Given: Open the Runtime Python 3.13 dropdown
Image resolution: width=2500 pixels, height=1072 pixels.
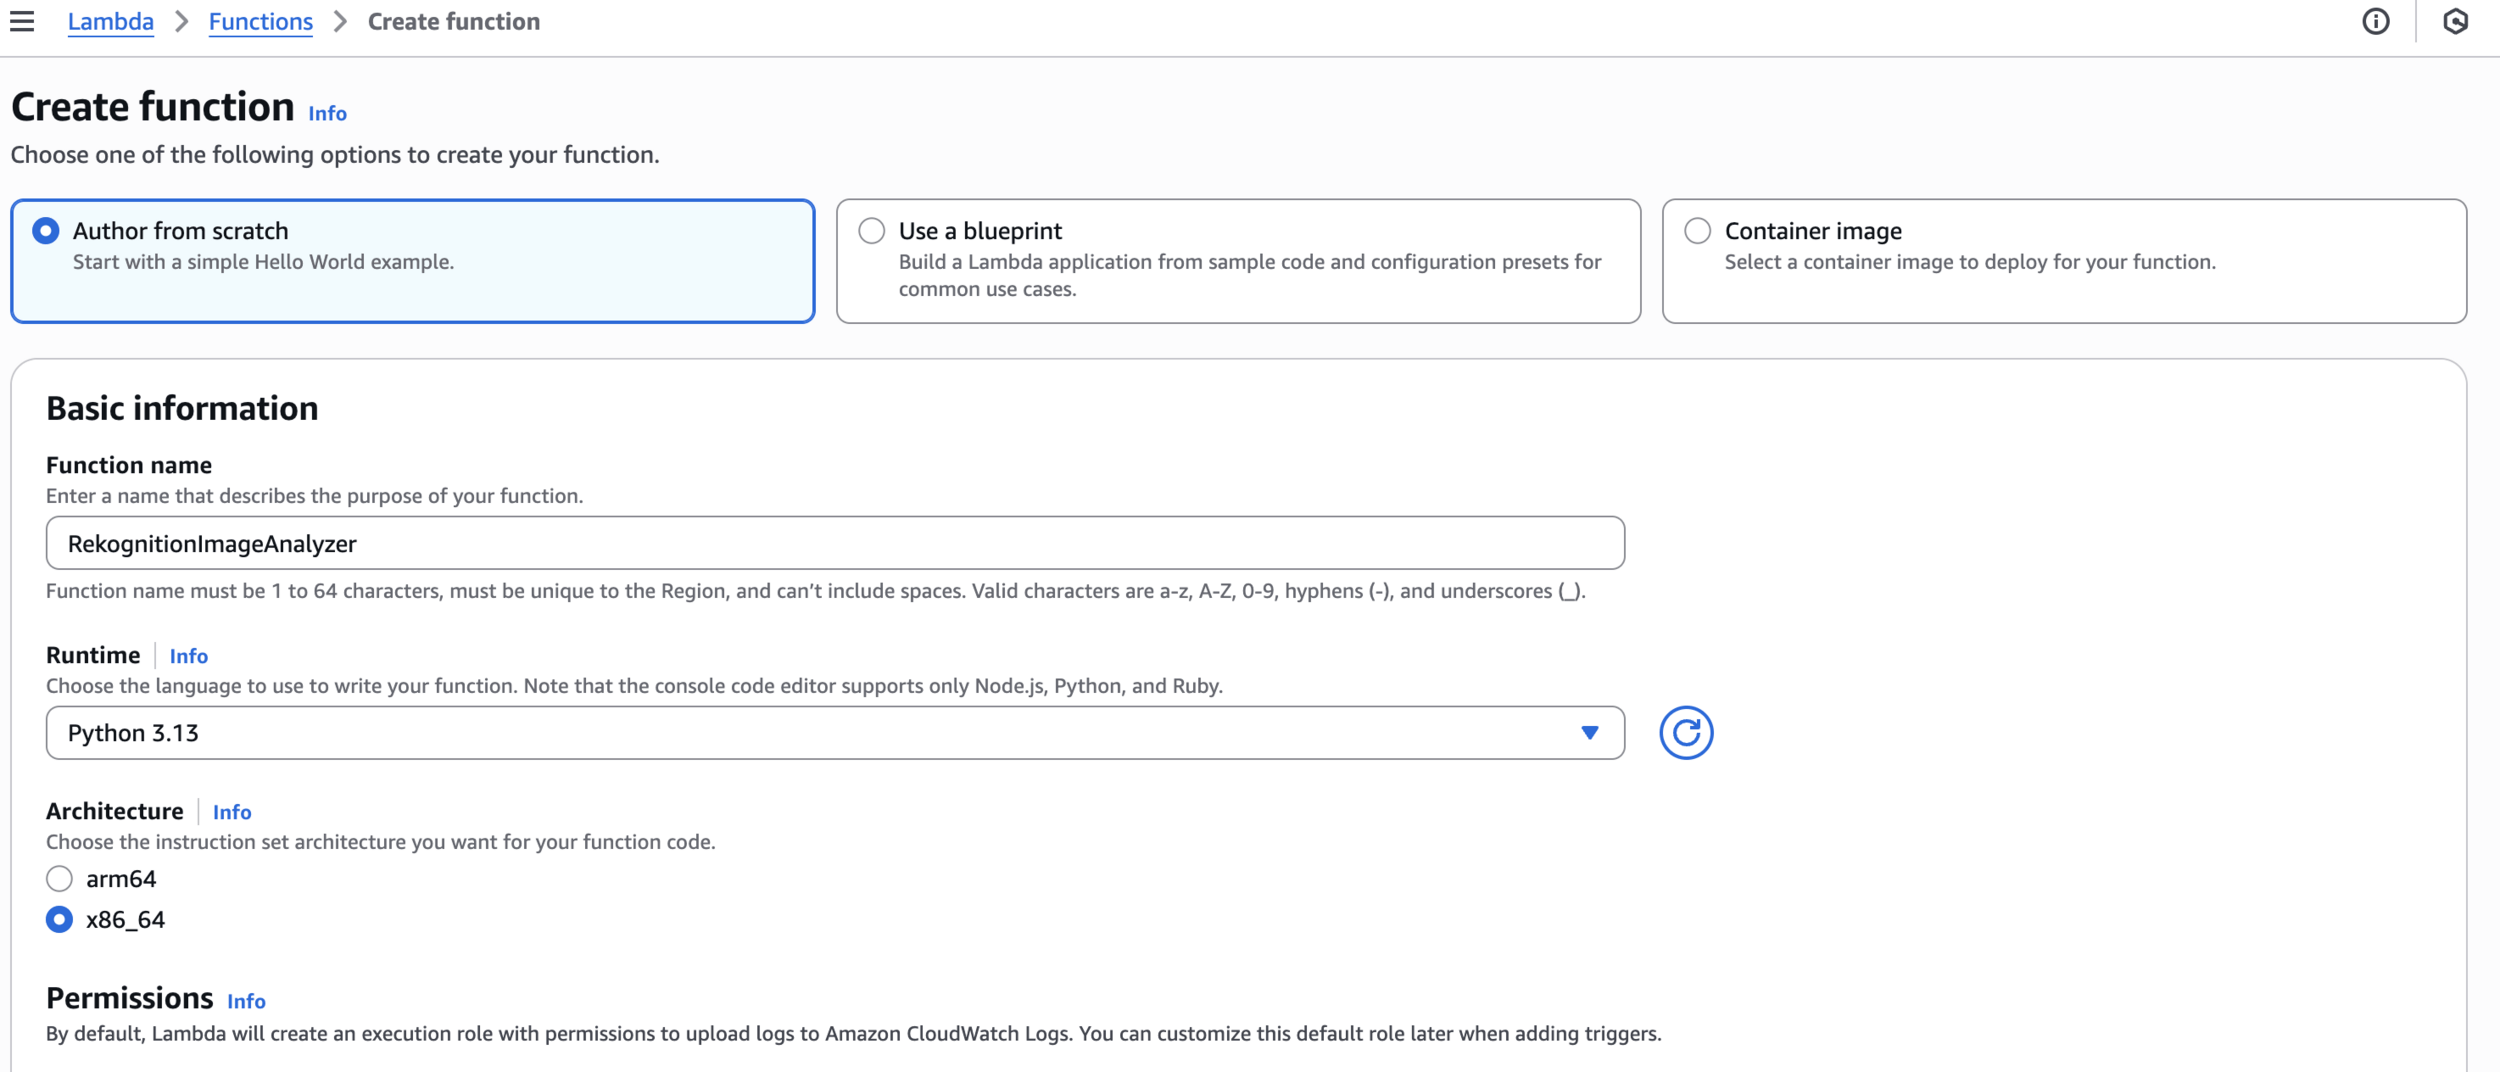Looking at the screenshot, I should coord(835,733).
